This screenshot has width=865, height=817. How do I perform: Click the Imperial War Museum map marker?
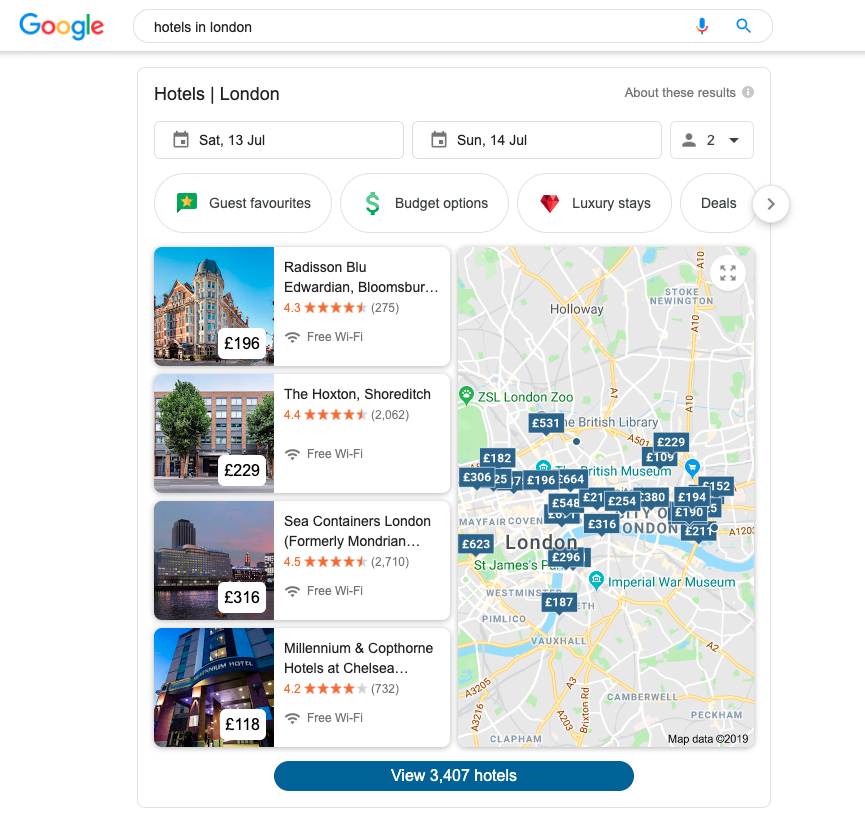tap(596, 580)
